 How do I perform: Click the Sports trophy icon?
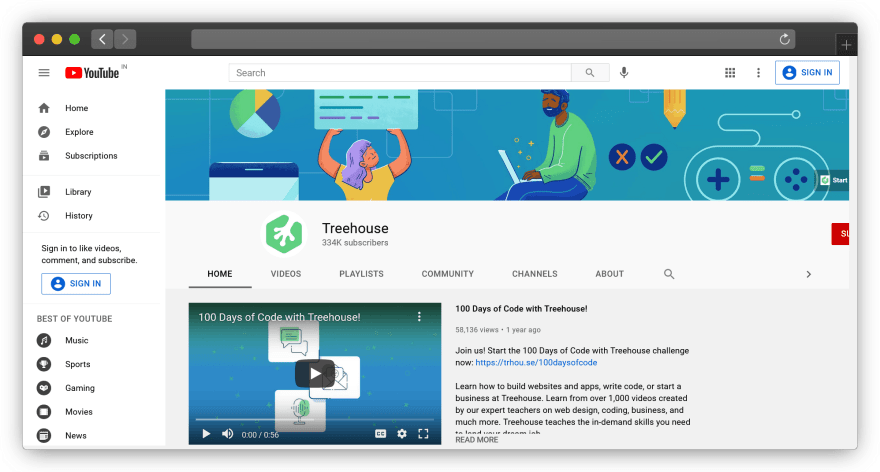click(x=44, y=364)
